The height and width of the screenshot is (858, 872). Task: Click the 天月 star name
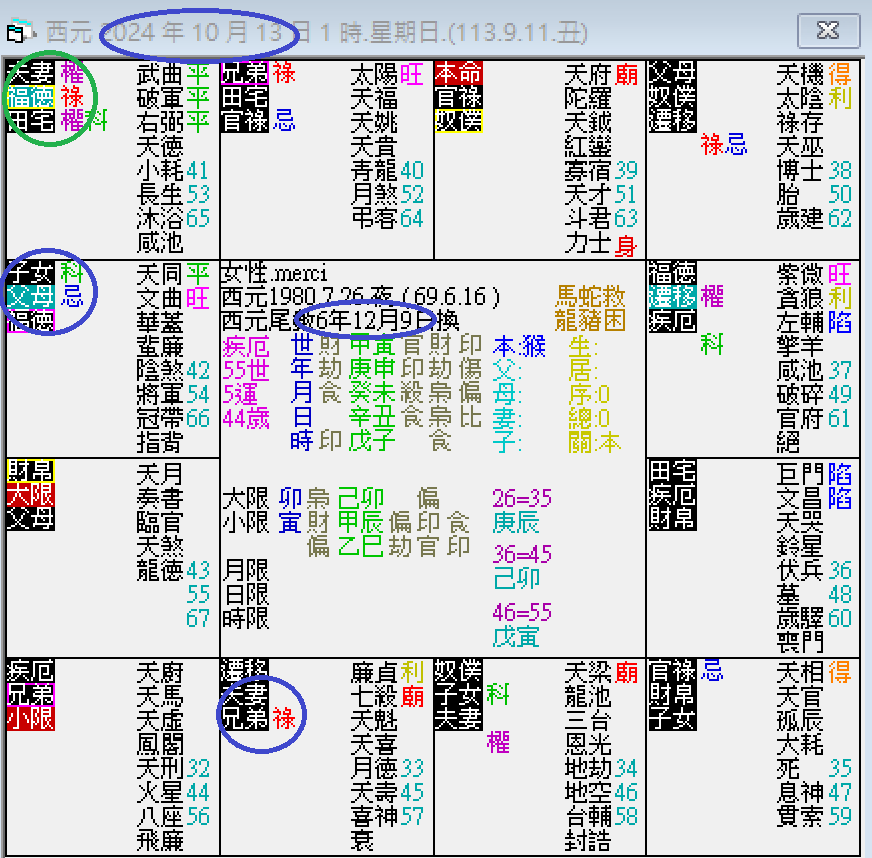(160, 475)
